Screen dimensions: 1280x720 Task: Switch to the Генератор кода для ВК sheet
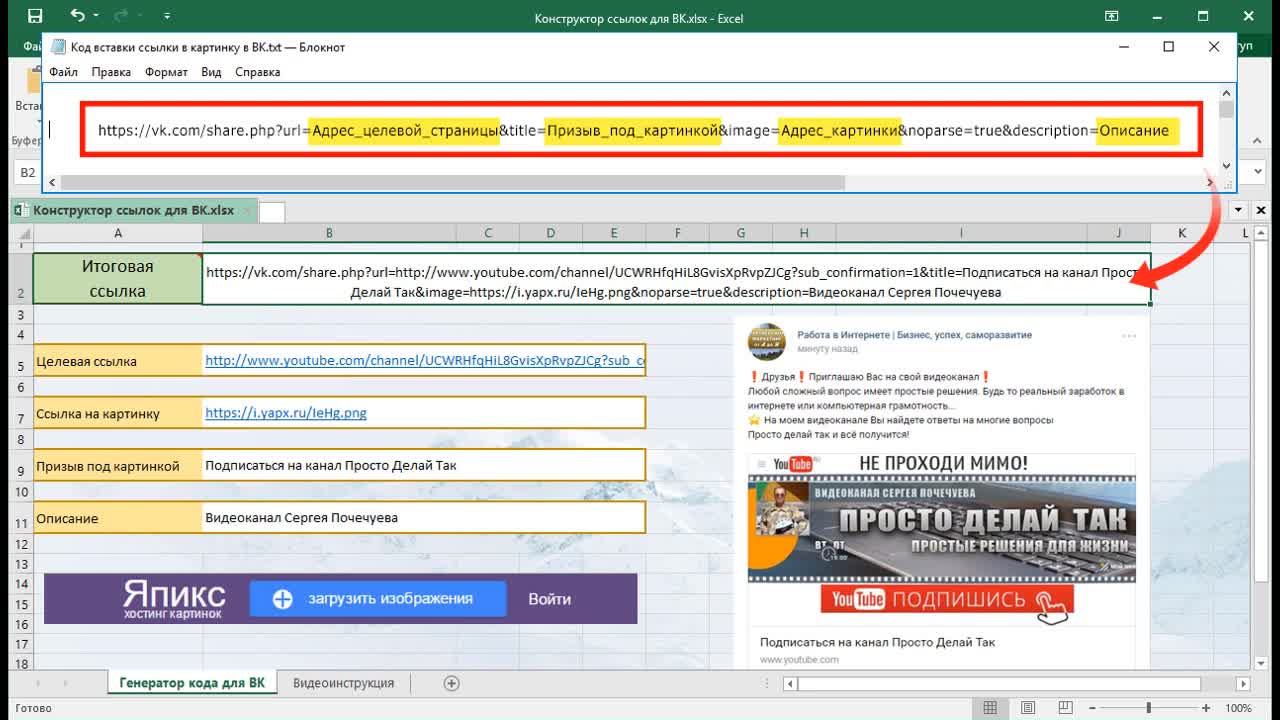(x=192, y=683)
